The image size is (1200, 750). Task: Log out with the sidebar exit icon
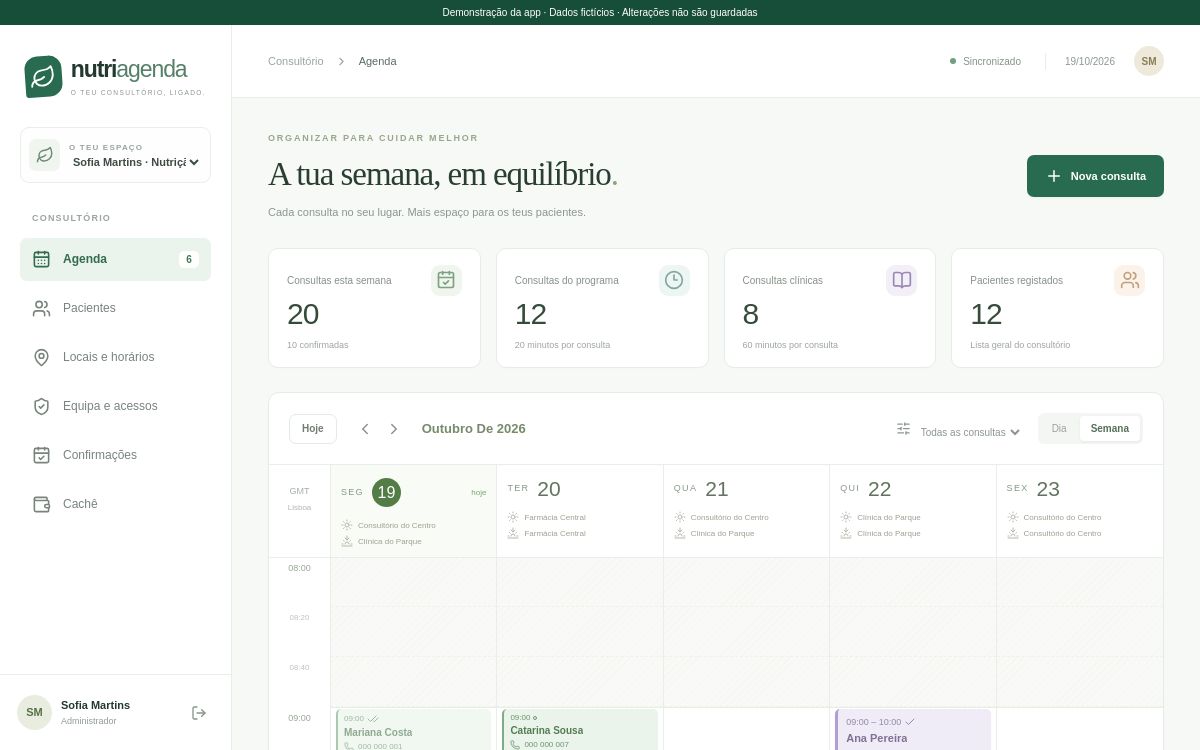coord(199,713)
